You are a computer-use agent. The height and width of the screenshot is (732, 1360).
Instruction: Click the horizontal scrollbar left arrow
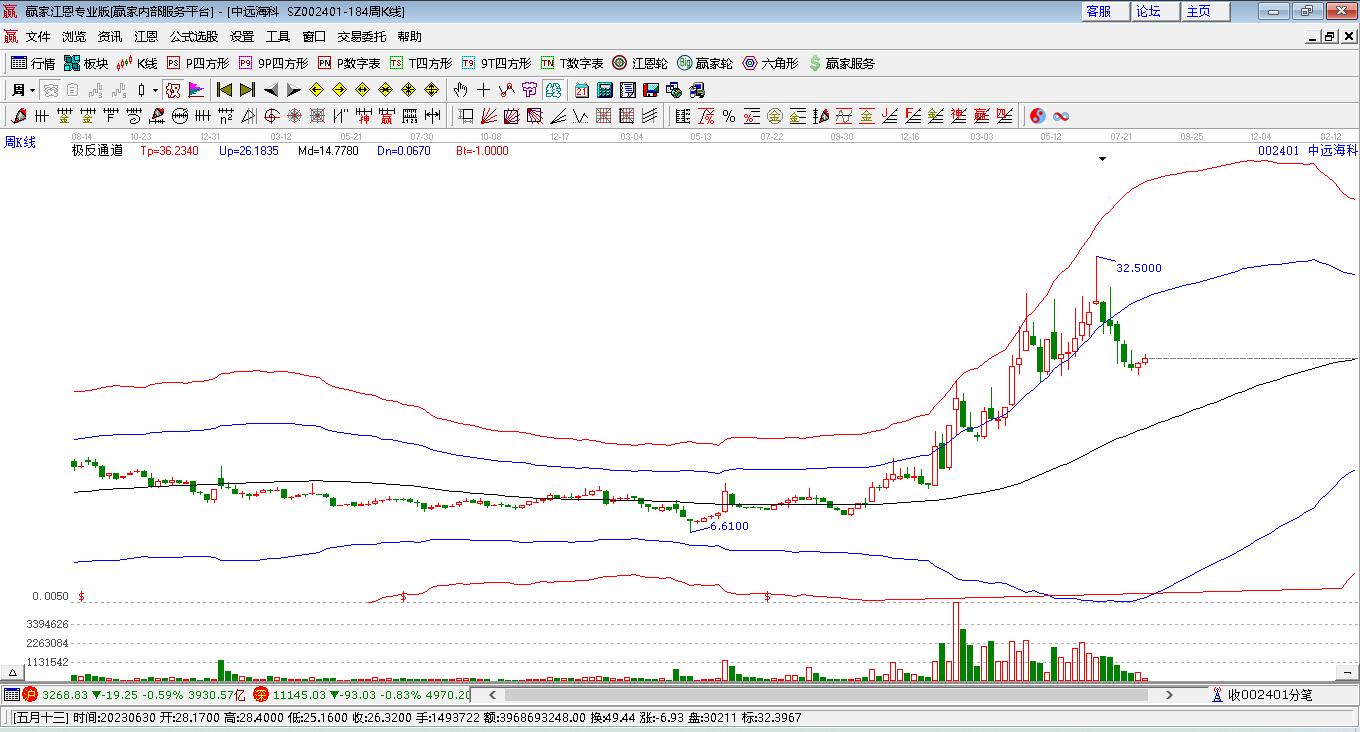[490, 694]
